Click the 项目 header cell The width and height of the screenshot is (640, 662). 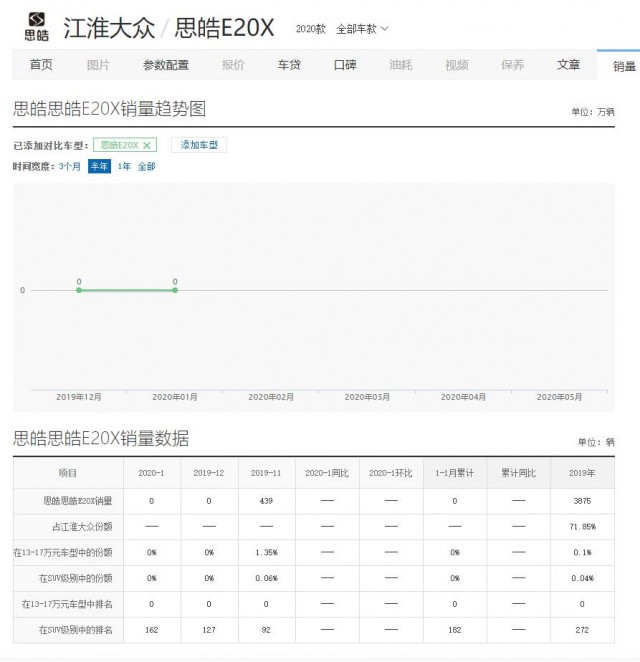point(68,473)
